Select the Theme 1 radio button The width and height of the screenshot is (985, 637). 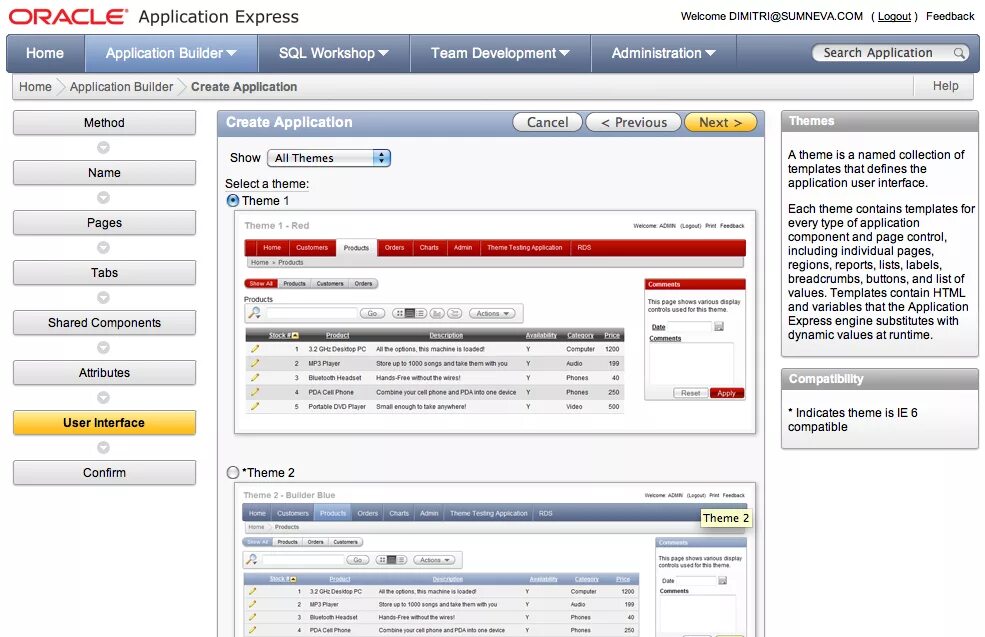tap(232, 200)
